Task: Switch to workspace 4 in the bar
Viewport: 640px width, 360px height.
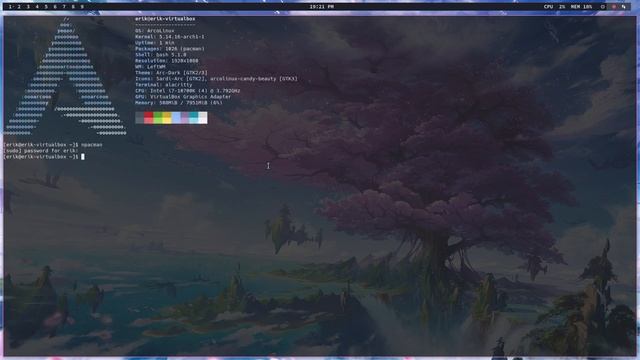Action: click(x=37, y=7)
